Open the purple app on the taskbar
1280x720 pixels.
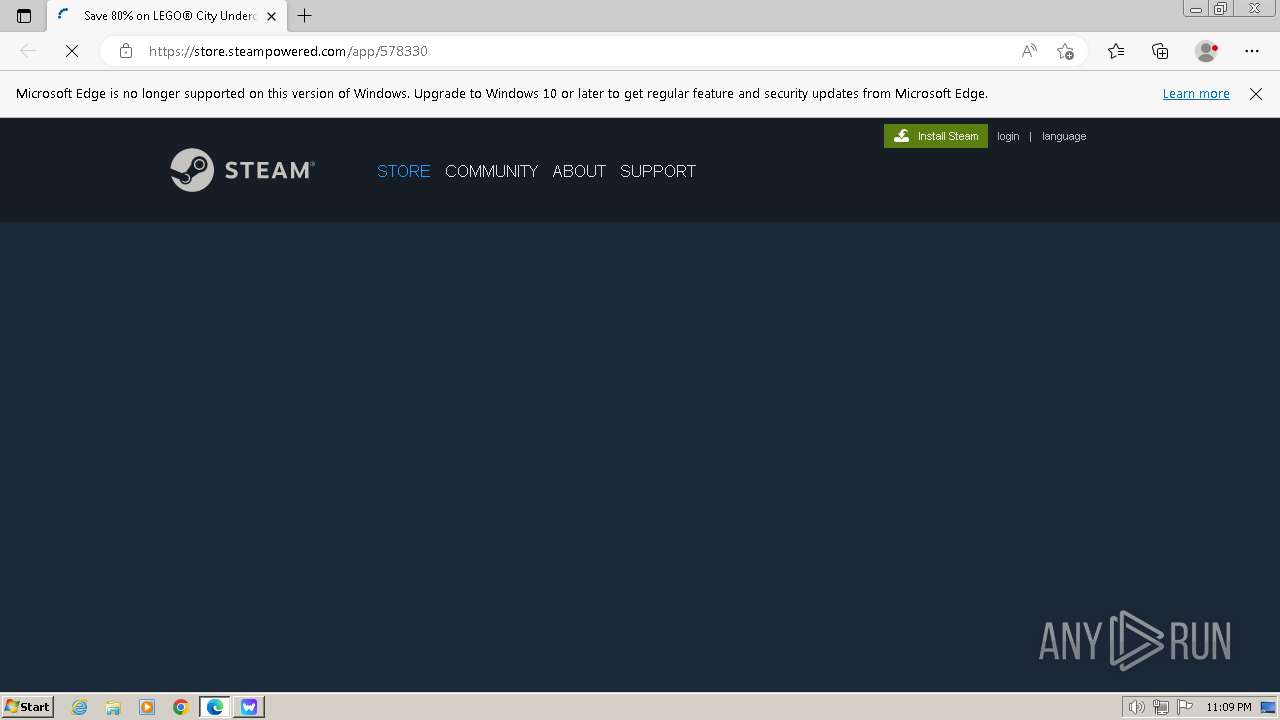(x=249, y=707)
